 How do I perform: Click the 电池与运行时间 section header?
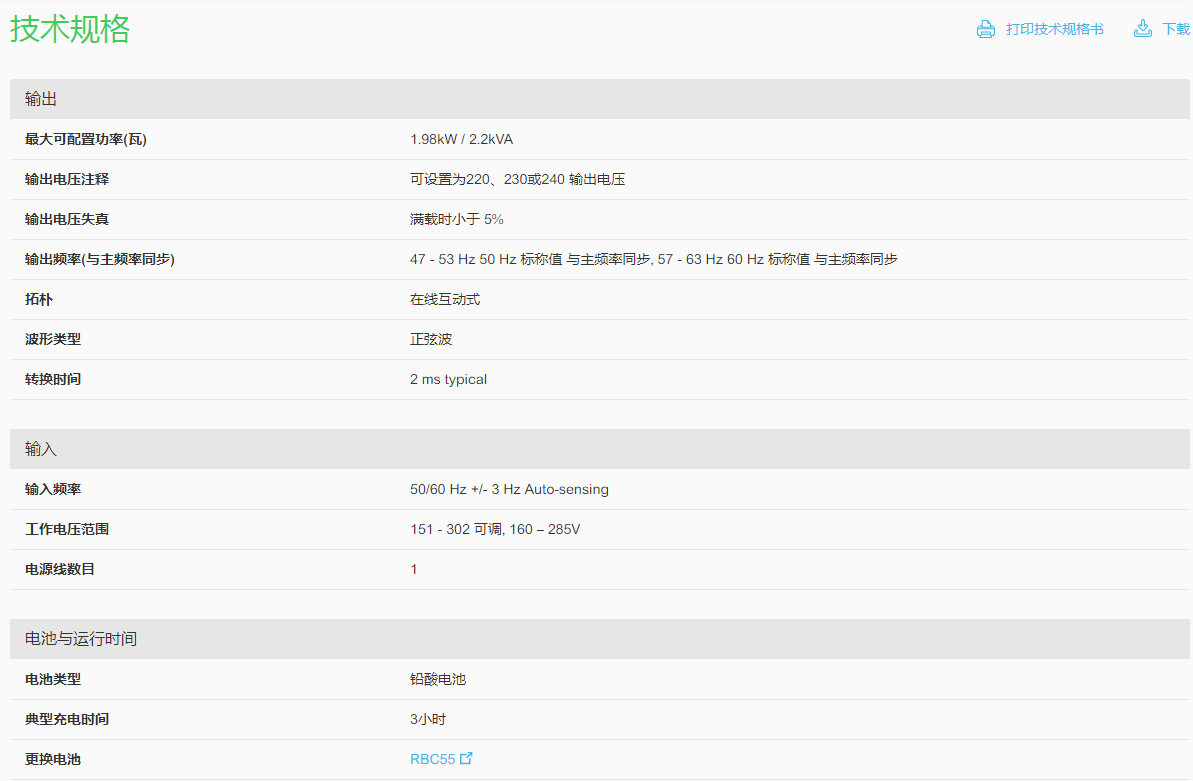(81, 639)
